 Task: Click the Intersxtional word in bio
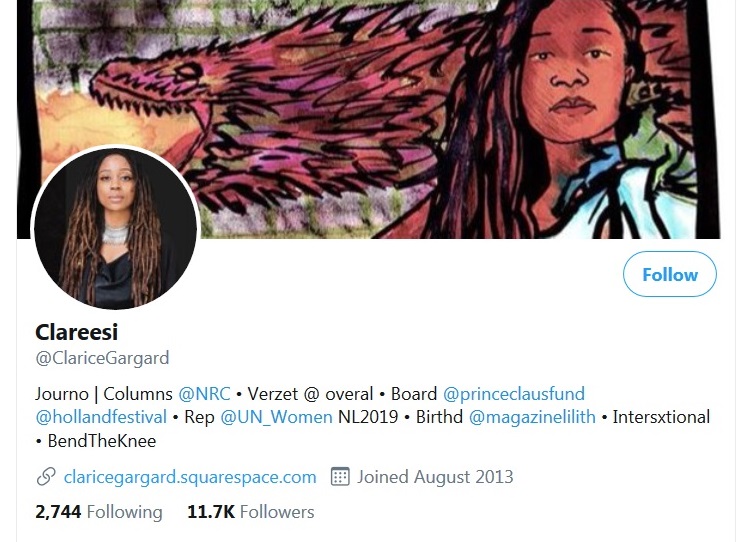pyautogui.click(x=661, y=417)
